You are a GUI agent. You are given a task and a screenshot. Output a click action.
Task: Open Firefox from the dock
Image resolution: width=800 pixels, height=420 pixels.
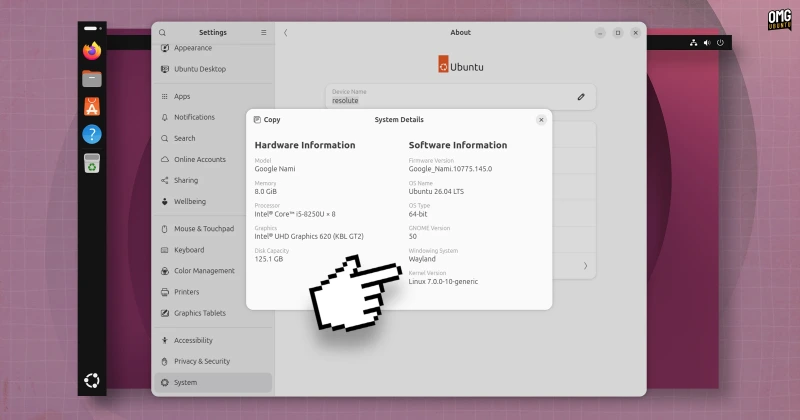pyautogui.click(x=92, y=50)
